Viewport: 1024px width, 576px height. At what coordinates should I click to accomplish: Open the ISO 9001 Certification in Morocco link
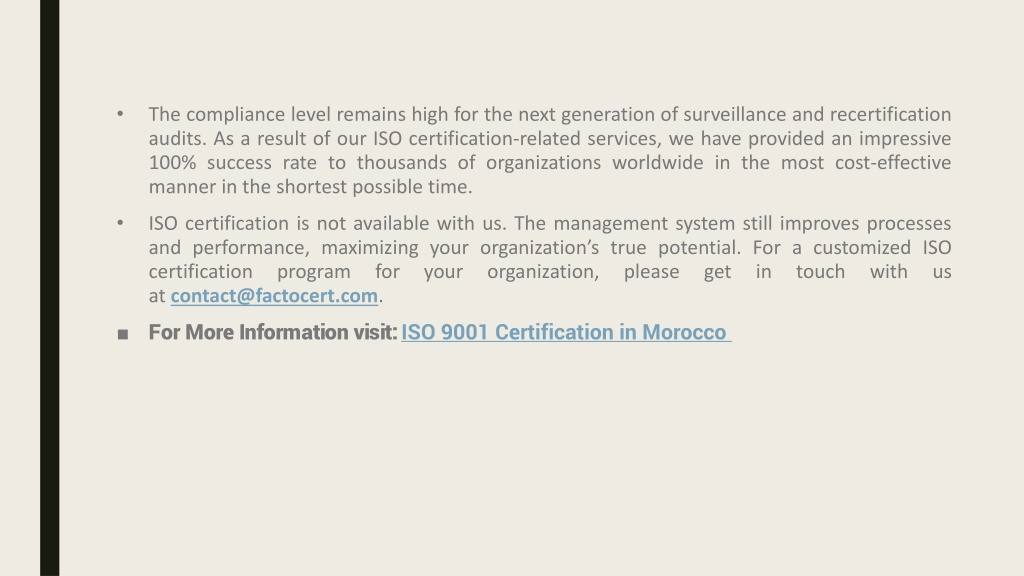[x=566, y=332]
